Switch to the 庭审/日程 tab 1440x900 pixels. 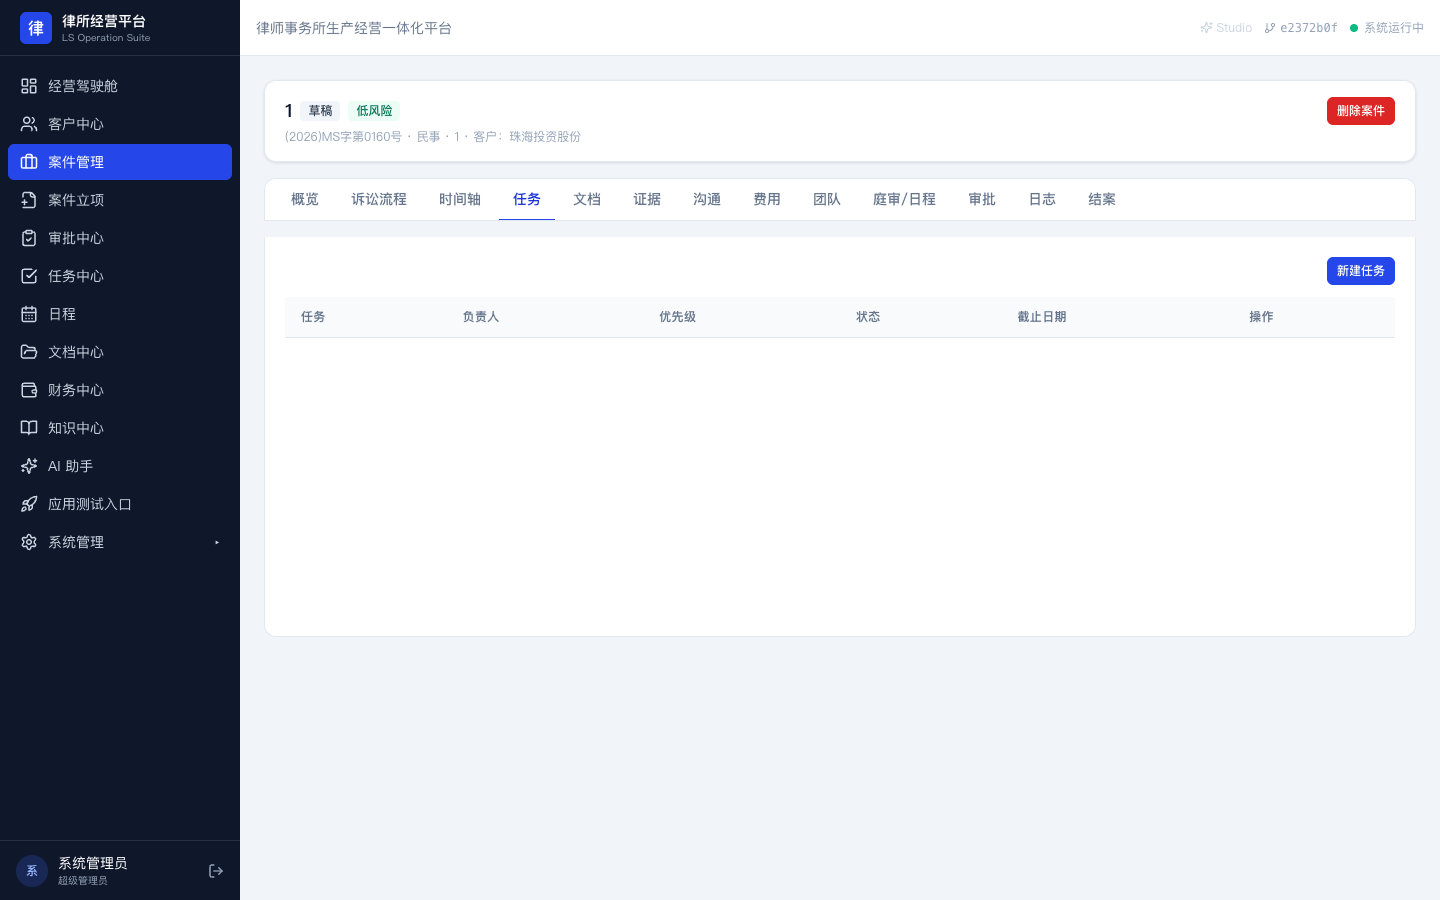tap(904, 199)
